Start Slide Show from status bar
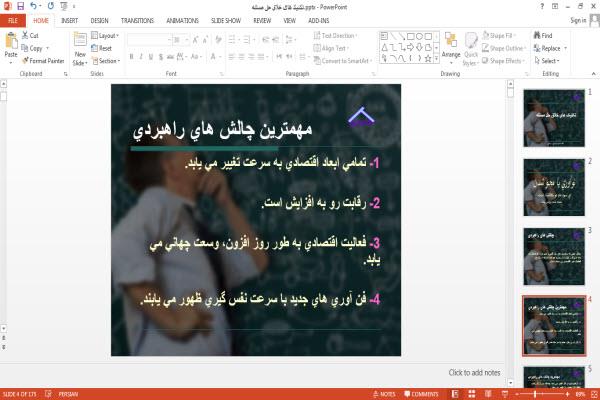This screenshot has height=400, width=600. coord(505,394)
